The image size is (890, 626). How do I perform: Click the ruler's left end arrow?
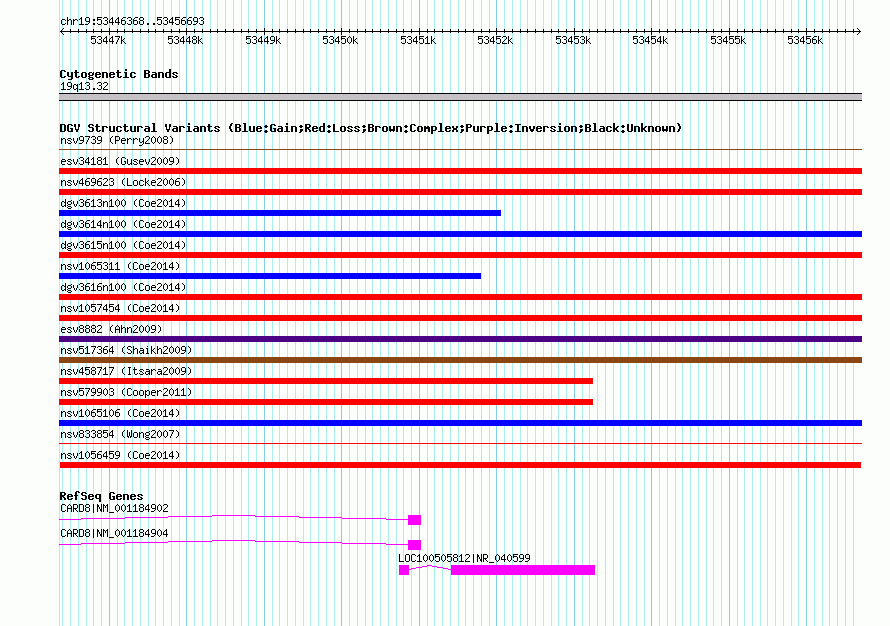(x=62, y=32)
